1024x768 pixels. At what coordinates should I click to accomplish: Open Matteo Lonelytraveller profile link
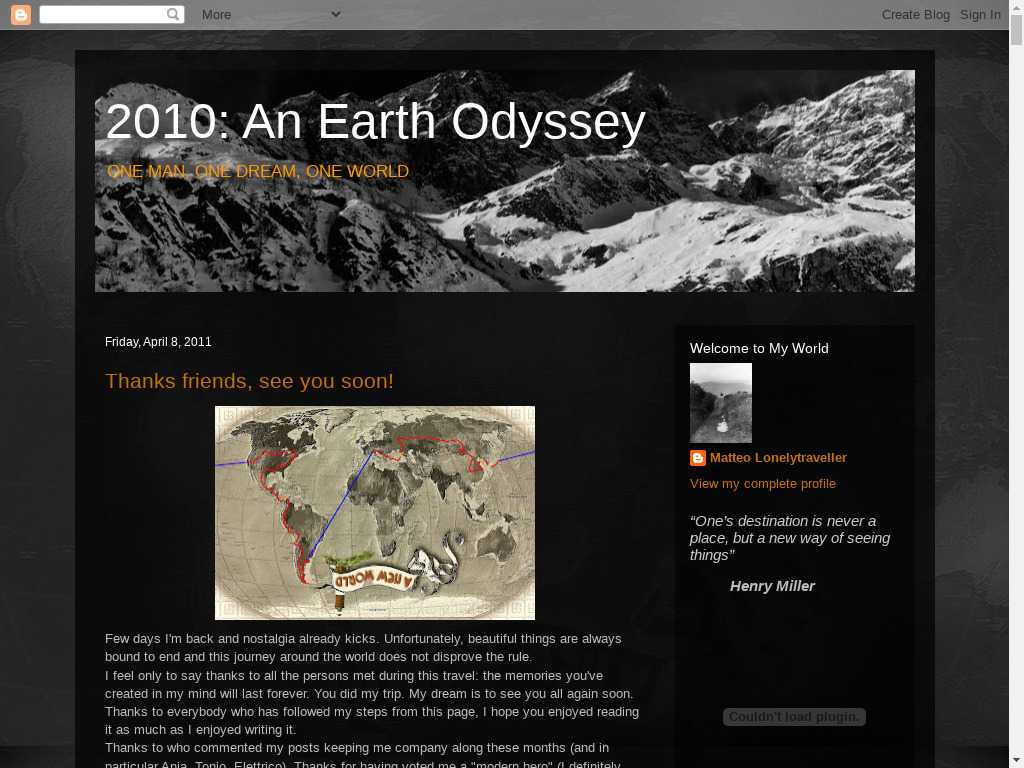click(778, 458)
